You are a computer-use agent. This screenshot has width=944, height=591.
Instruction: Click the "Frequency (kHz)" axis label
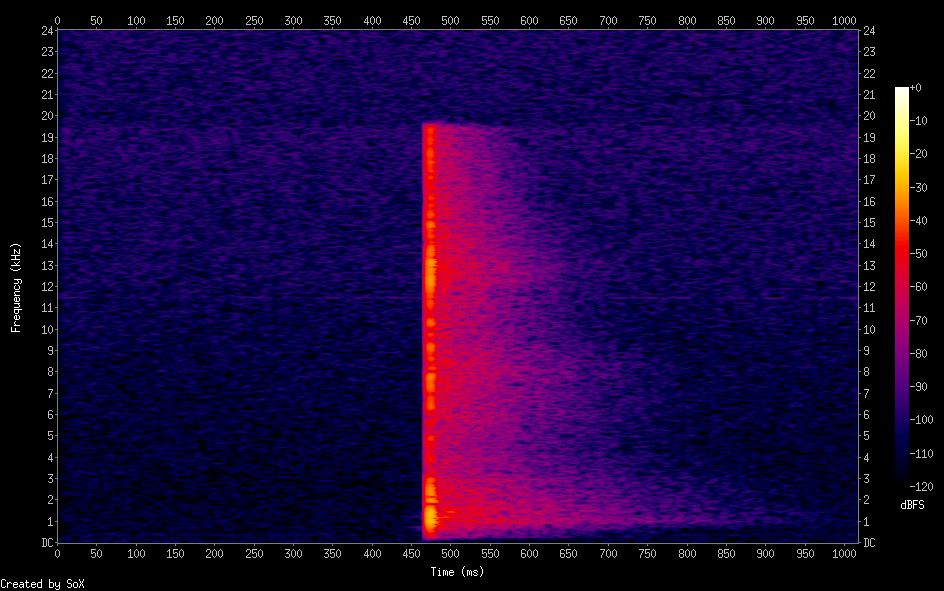click(16, 287)
